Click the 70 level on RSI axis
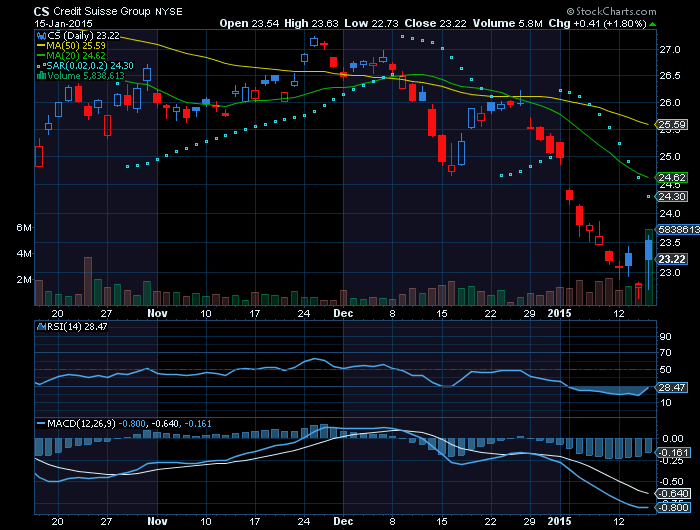Image resolution: width=700 pixels, height=530 pixels. pyautogui.click(x=665, y=353)
